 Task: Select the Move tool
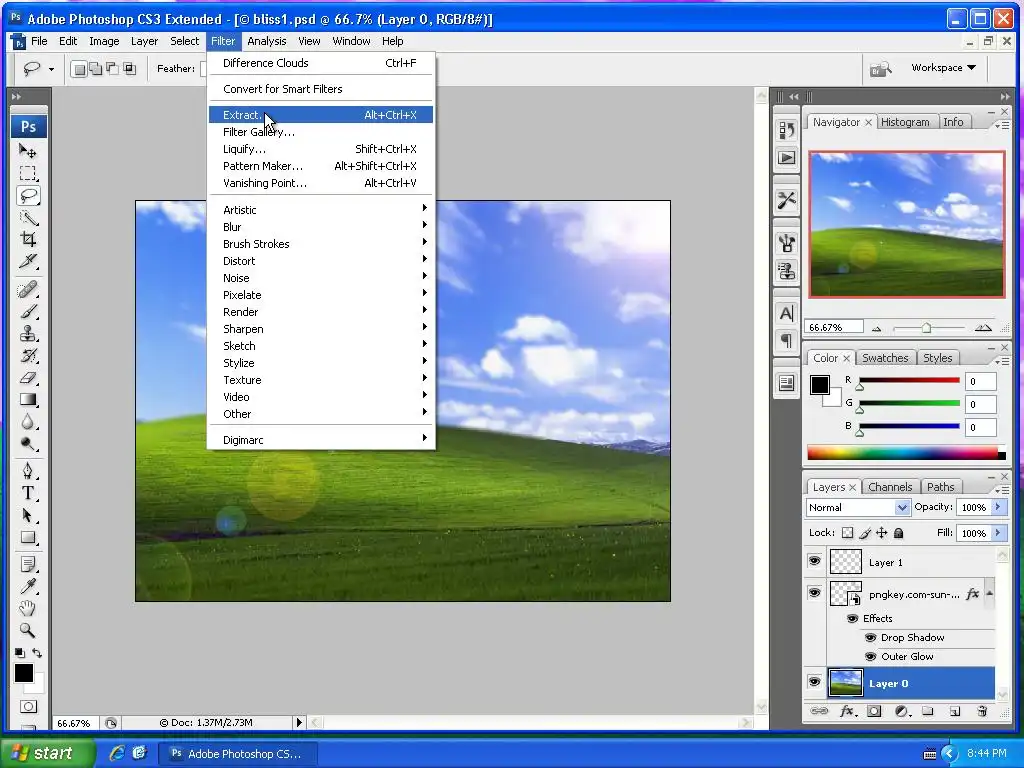(x=27, y=152)
